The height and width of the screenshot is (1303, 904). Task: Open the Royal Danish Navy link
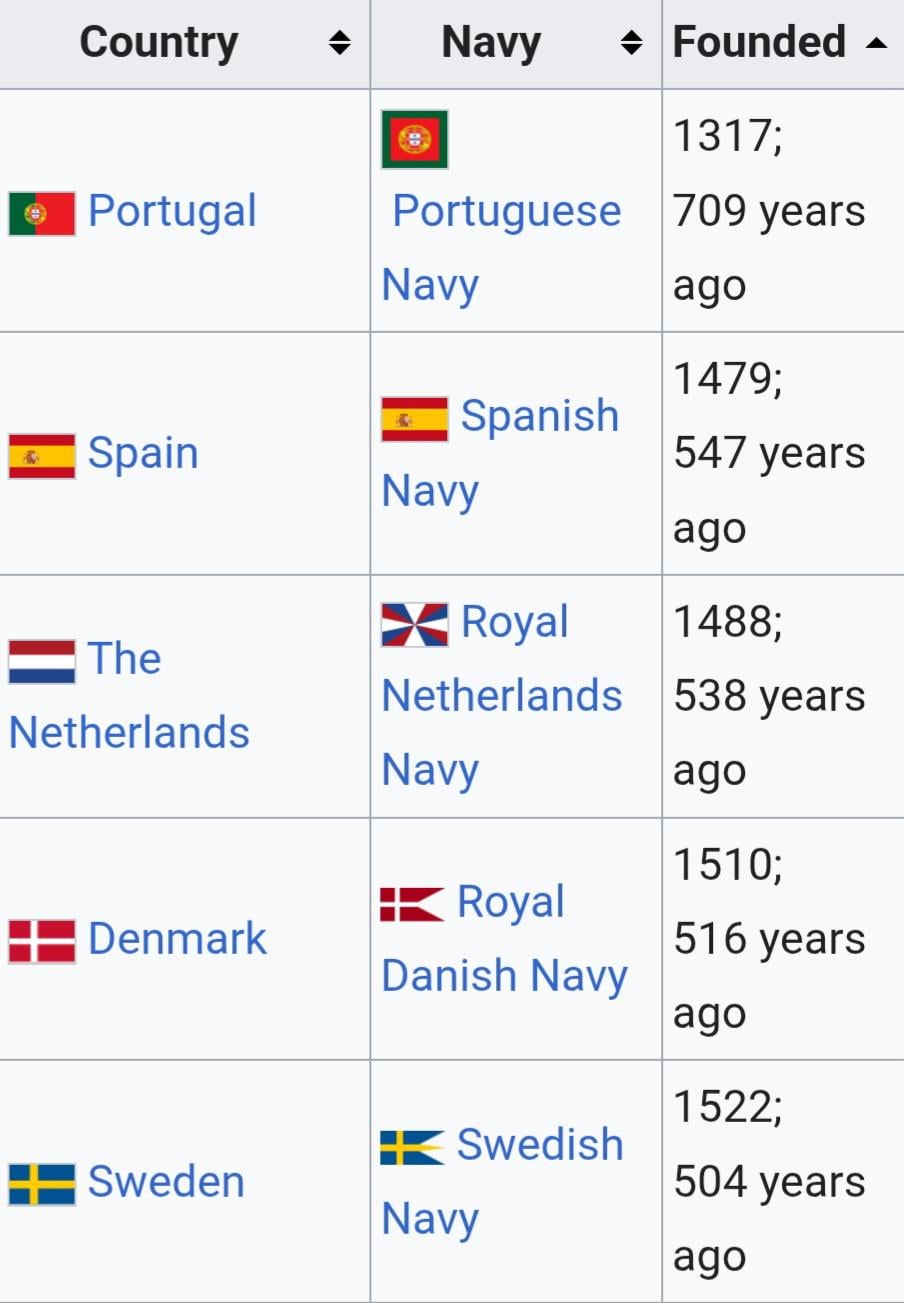coord(504,976)
